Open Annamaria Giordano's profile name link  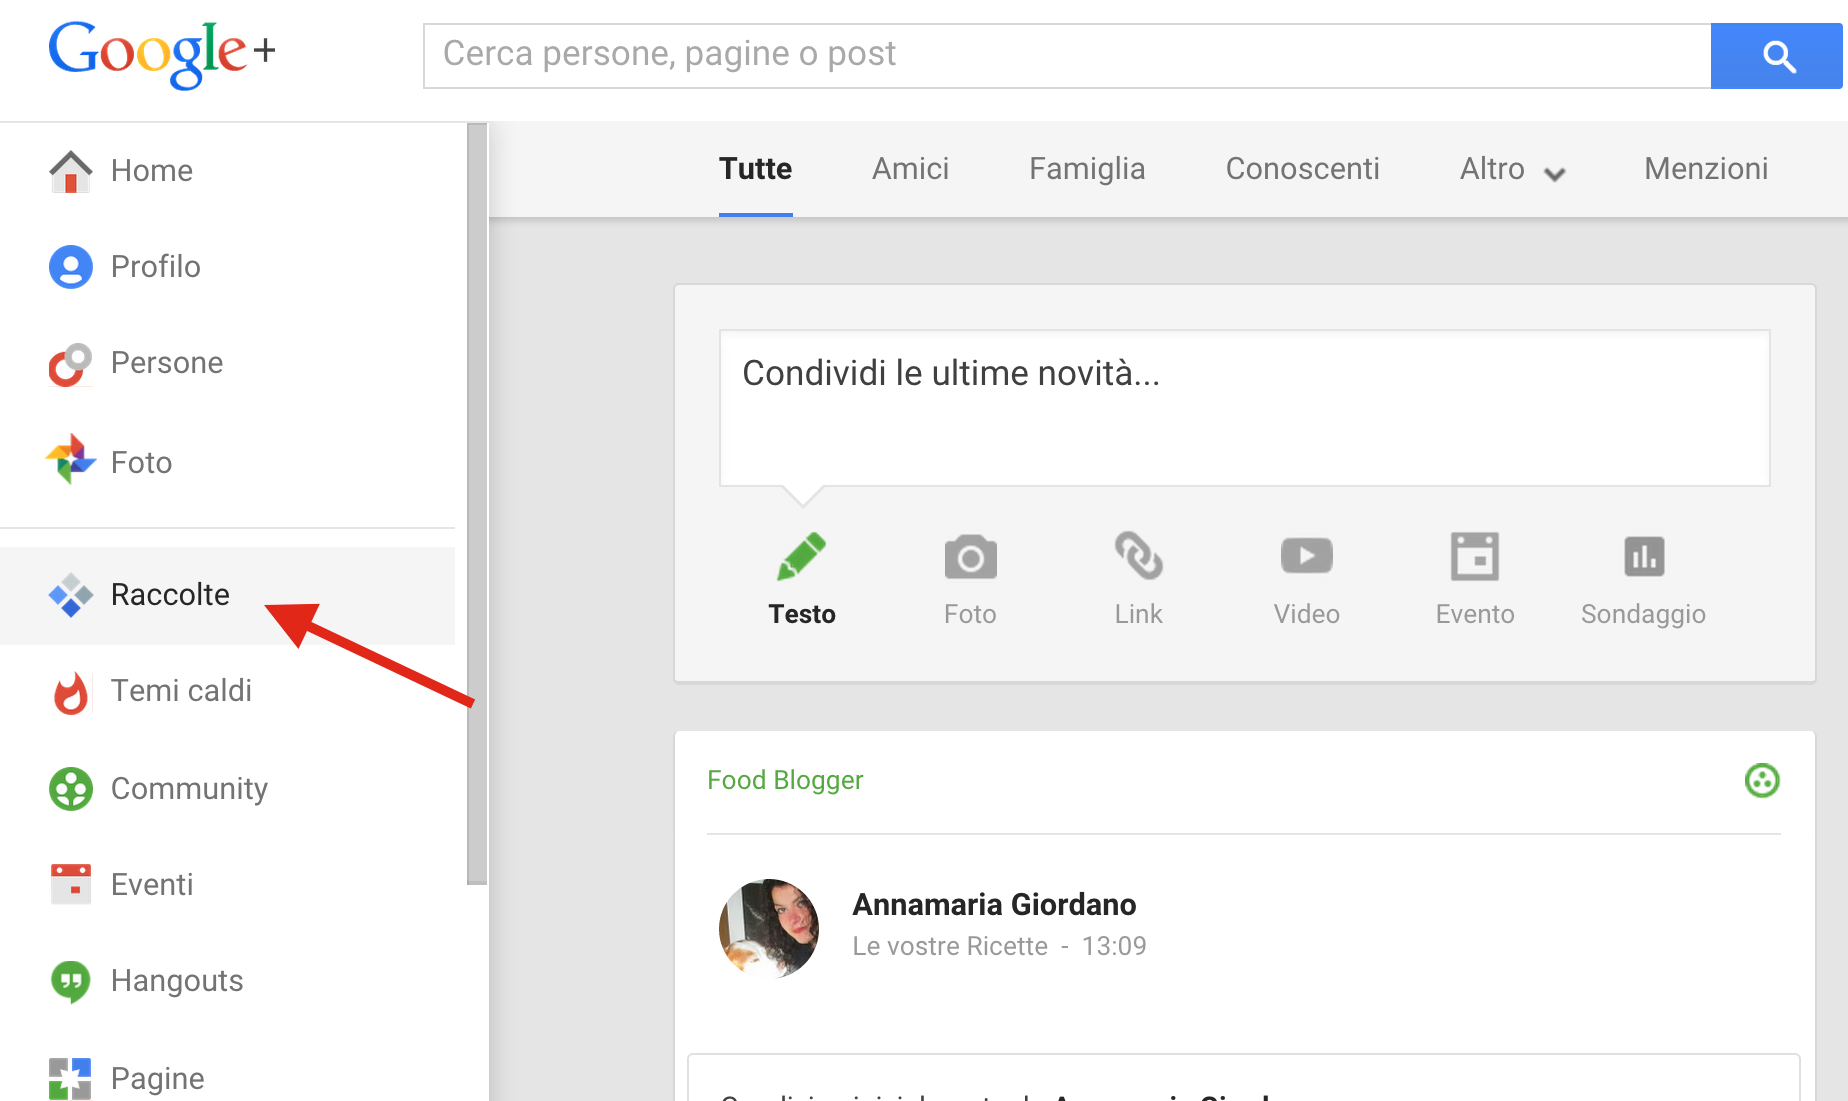[x=994, y=904]
